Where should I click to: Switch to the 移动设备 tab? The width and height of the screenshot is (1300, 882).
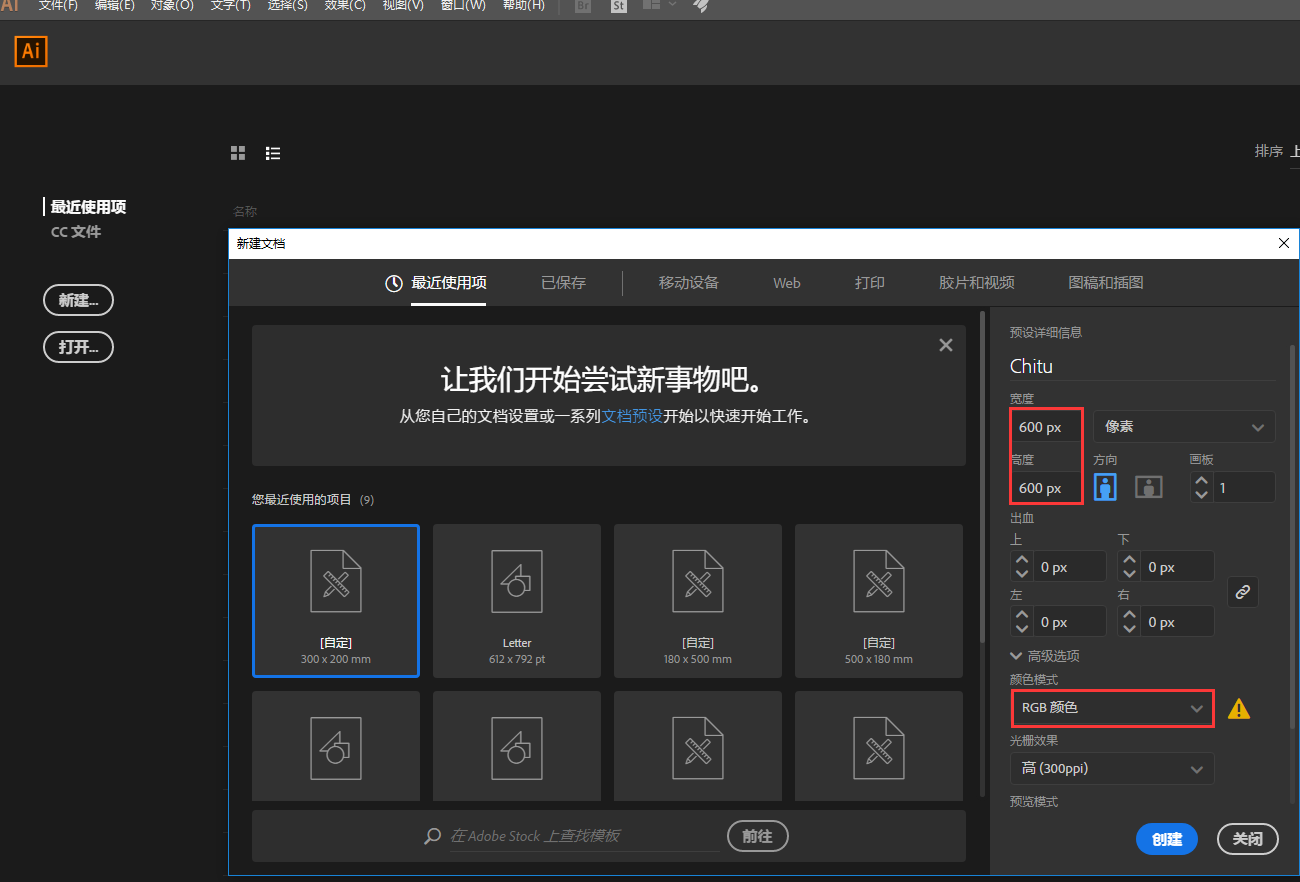click(x=688, y=283)
